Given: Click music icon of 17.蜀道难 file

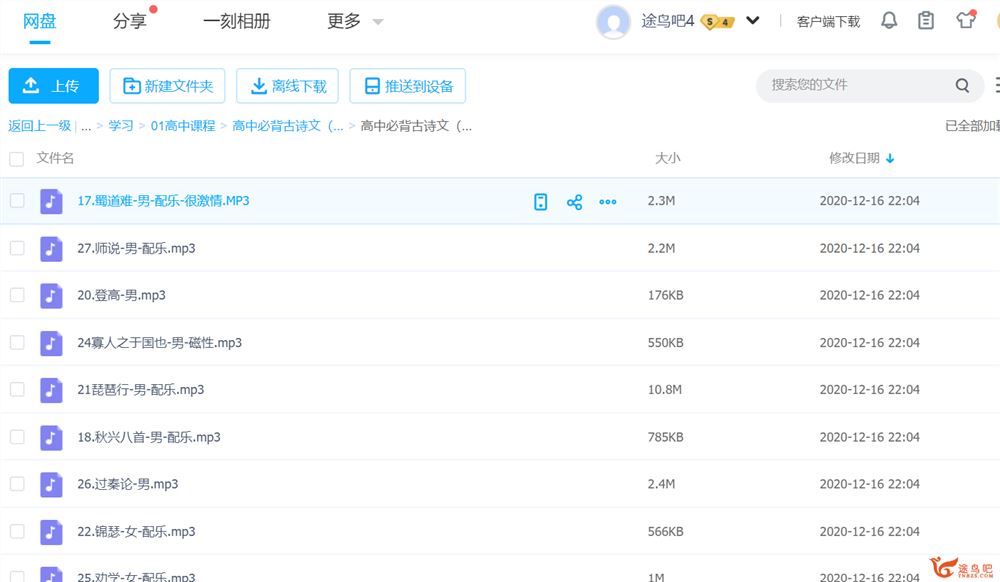Looking at the screenshot, I should click(51, 201).
